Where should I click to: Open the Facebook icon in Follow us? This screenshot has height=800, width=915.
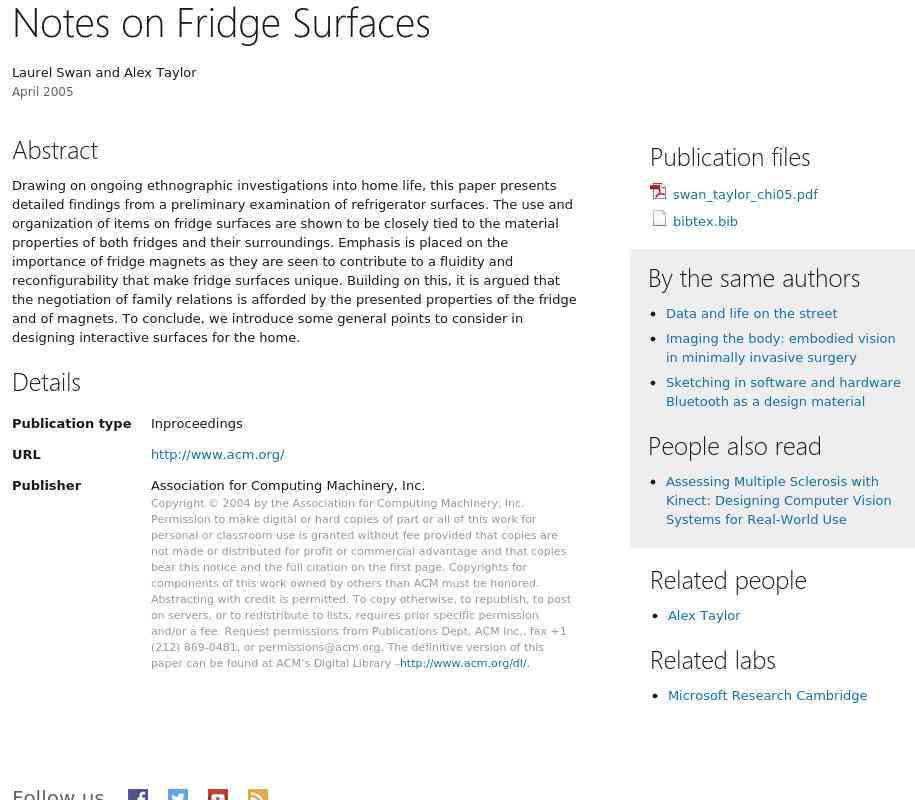pos(138,795)
